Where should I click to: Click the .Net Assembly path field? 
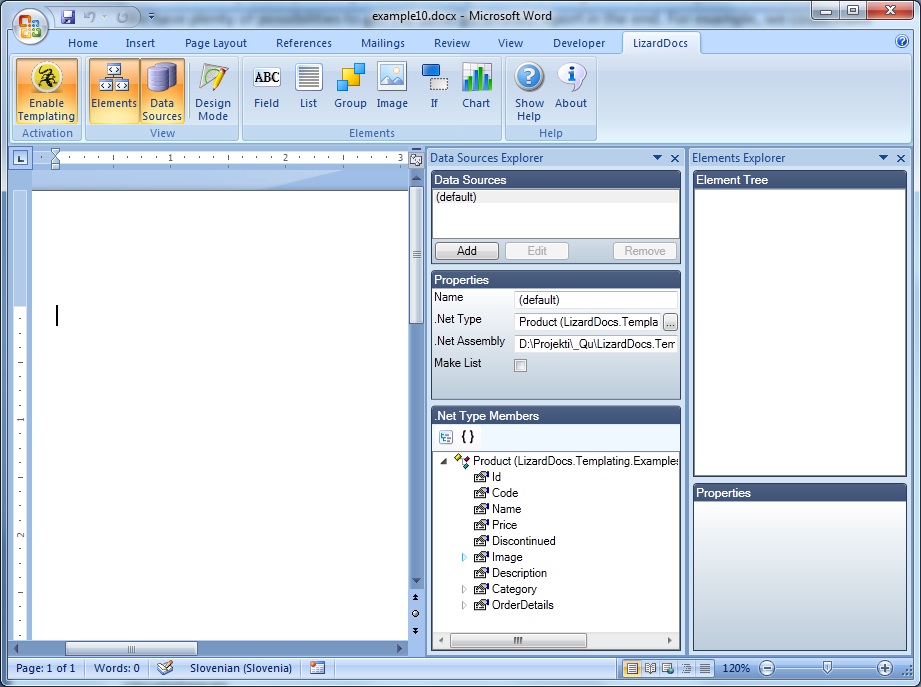pos(596,344)
